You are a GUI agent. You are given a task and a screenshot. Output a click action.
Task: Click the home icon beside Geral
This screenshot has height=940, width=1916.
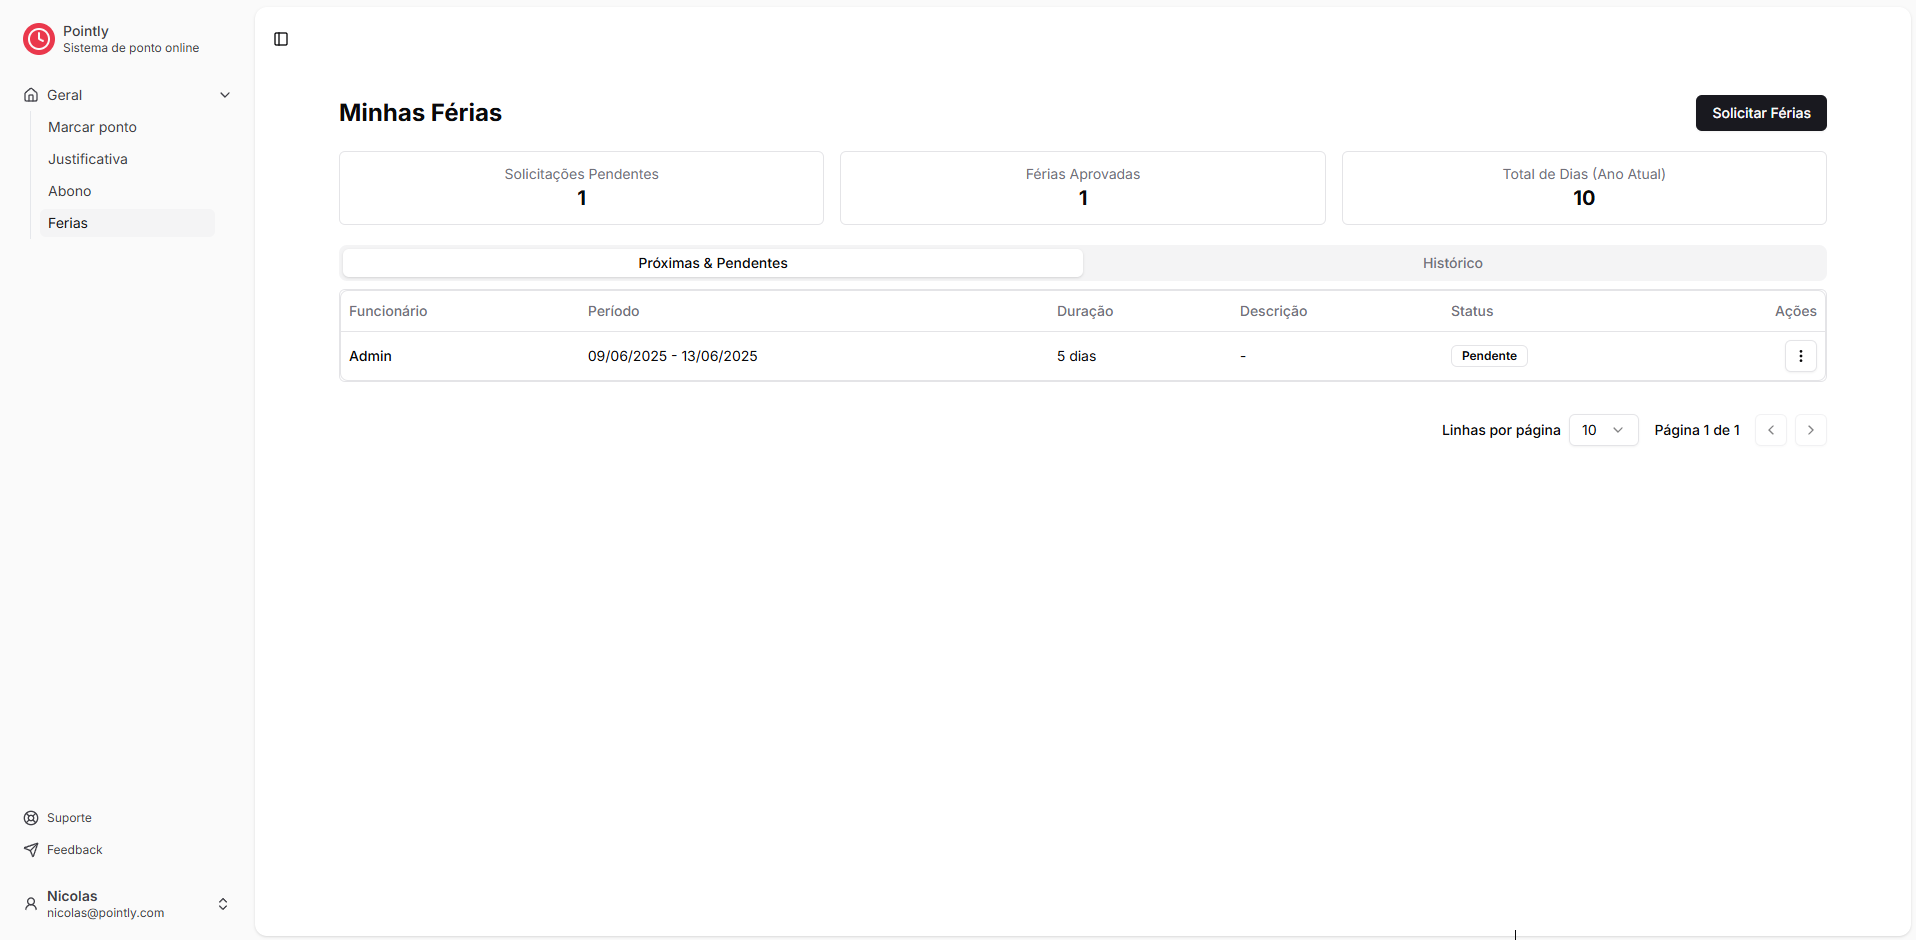tap(30, 94)
